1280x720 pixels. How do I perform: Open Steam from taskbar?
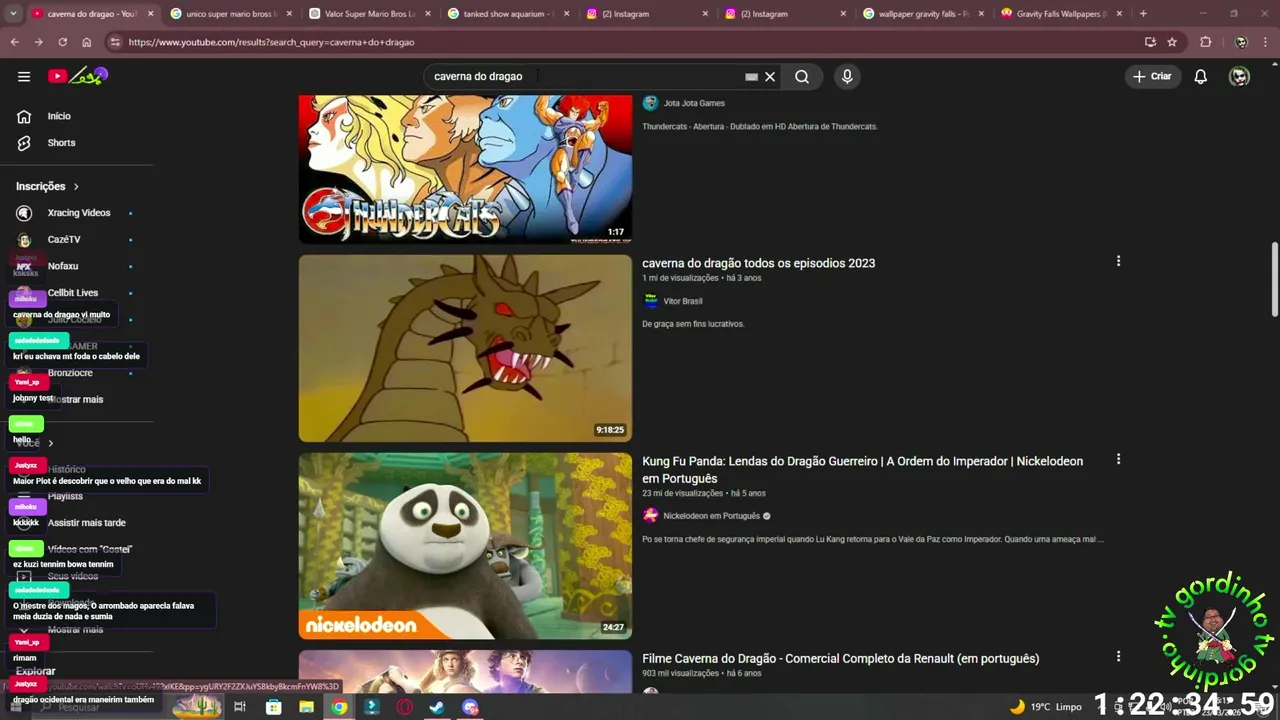(x=437, y=707)
